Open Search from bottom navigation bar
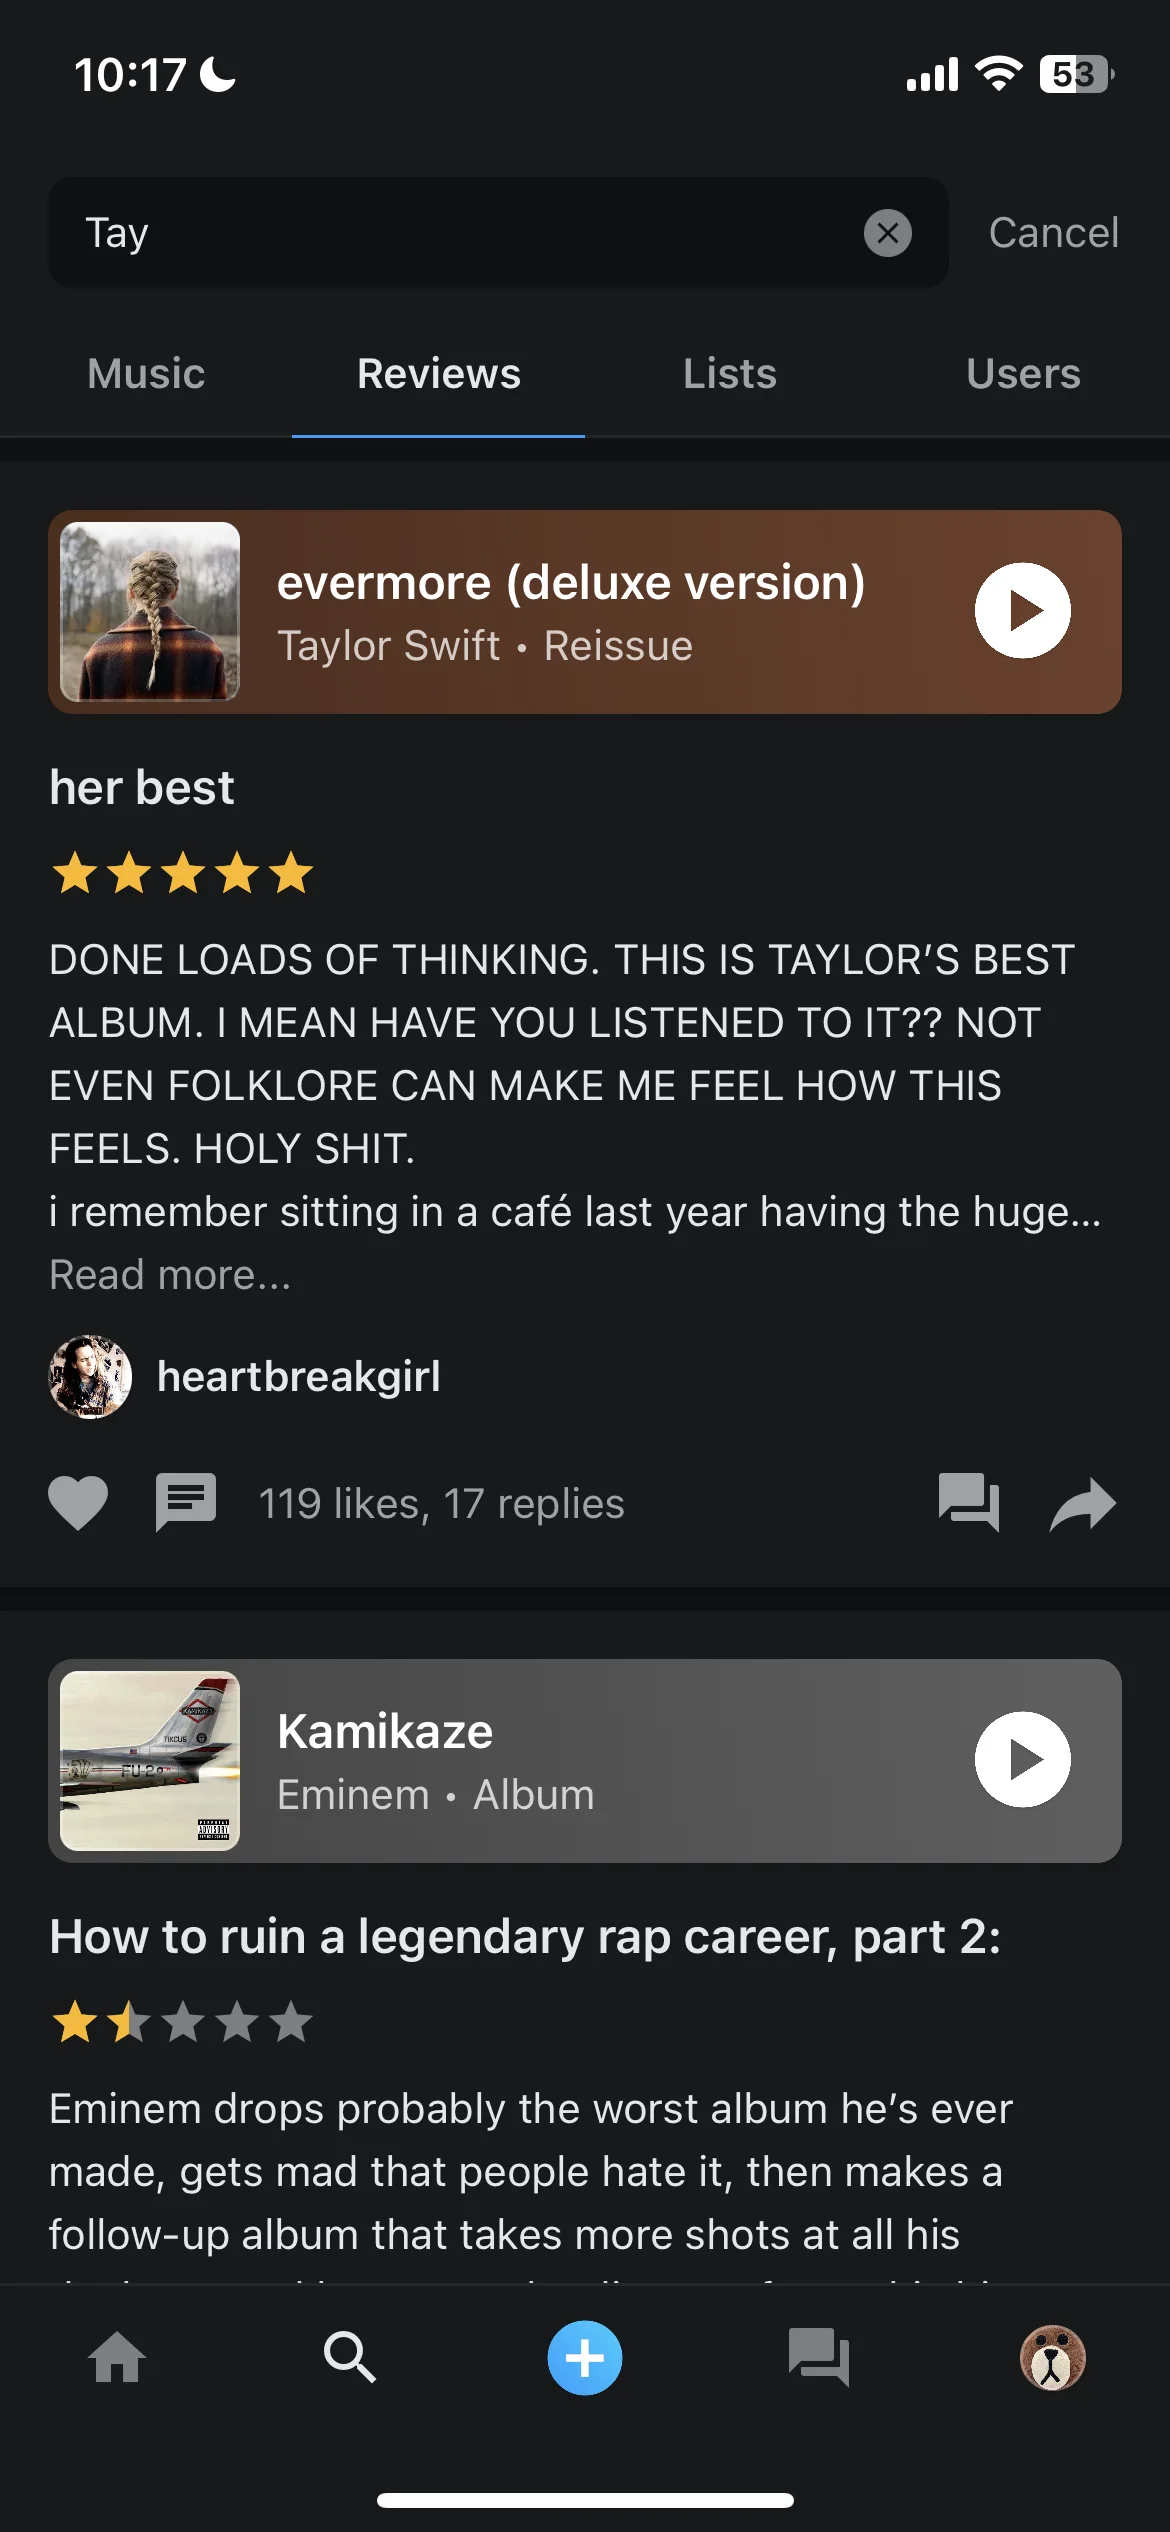 point(350,2358)
